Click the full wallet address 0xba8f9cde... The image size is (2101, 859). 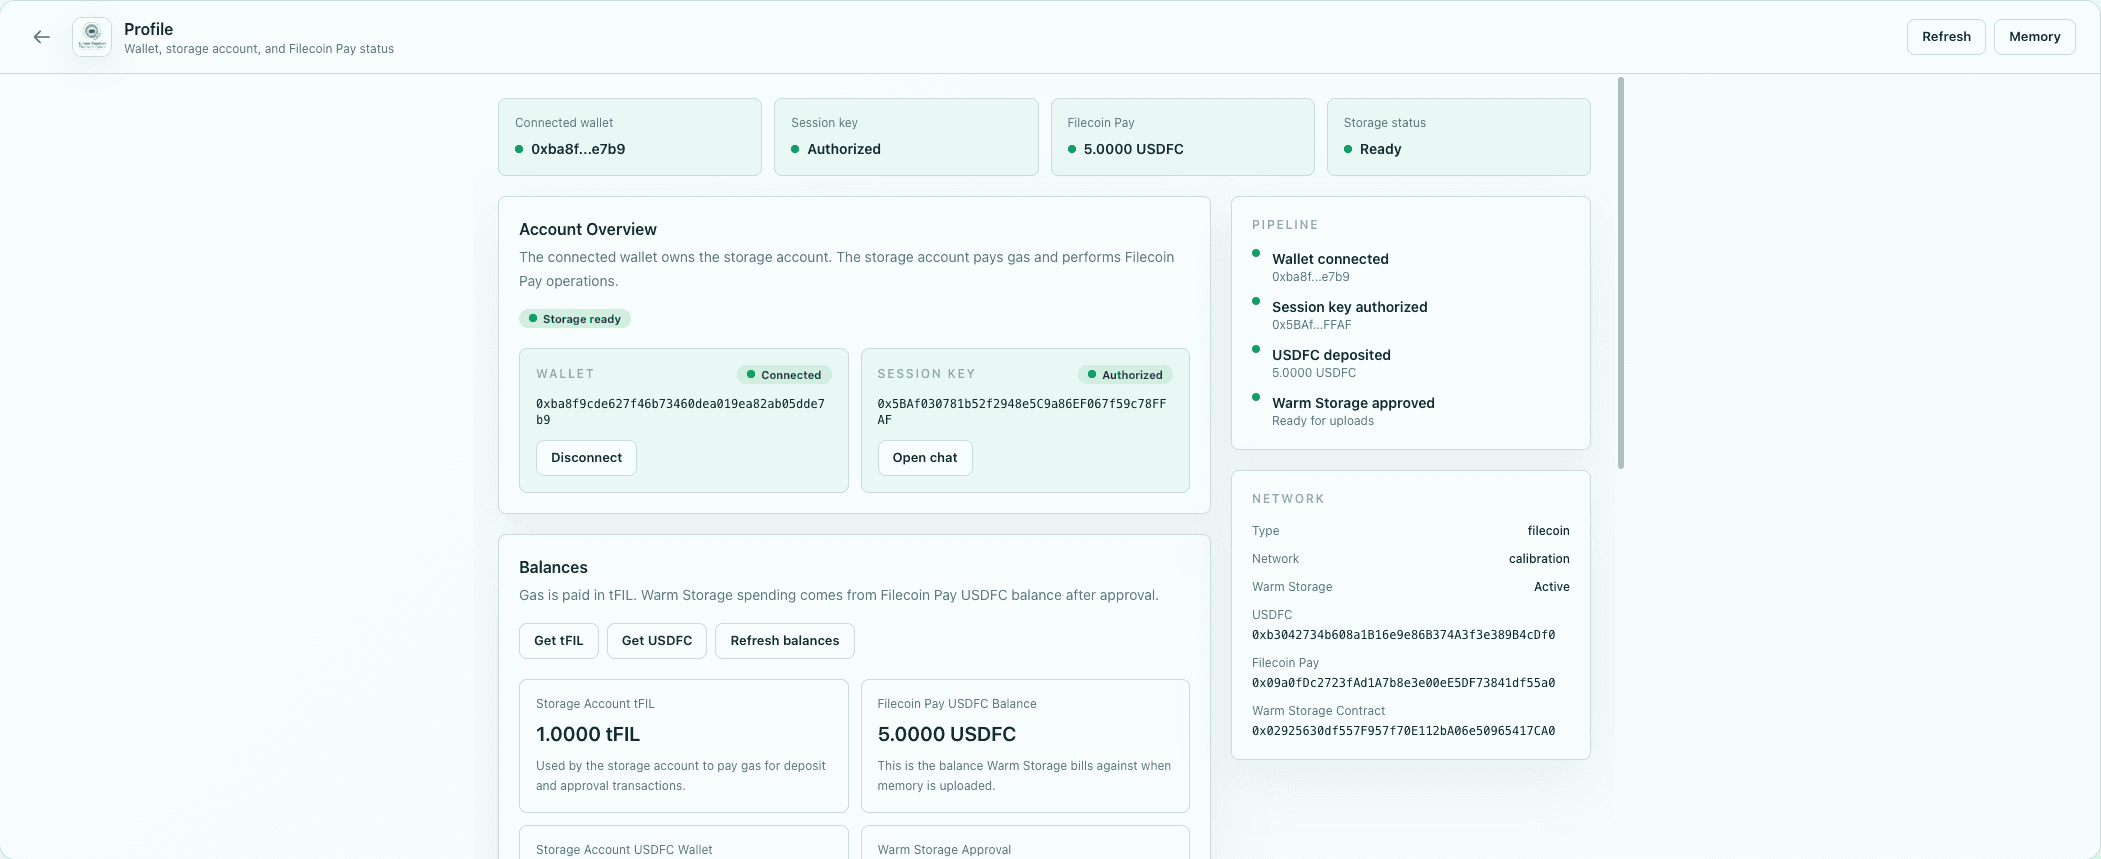pos(680,412)
